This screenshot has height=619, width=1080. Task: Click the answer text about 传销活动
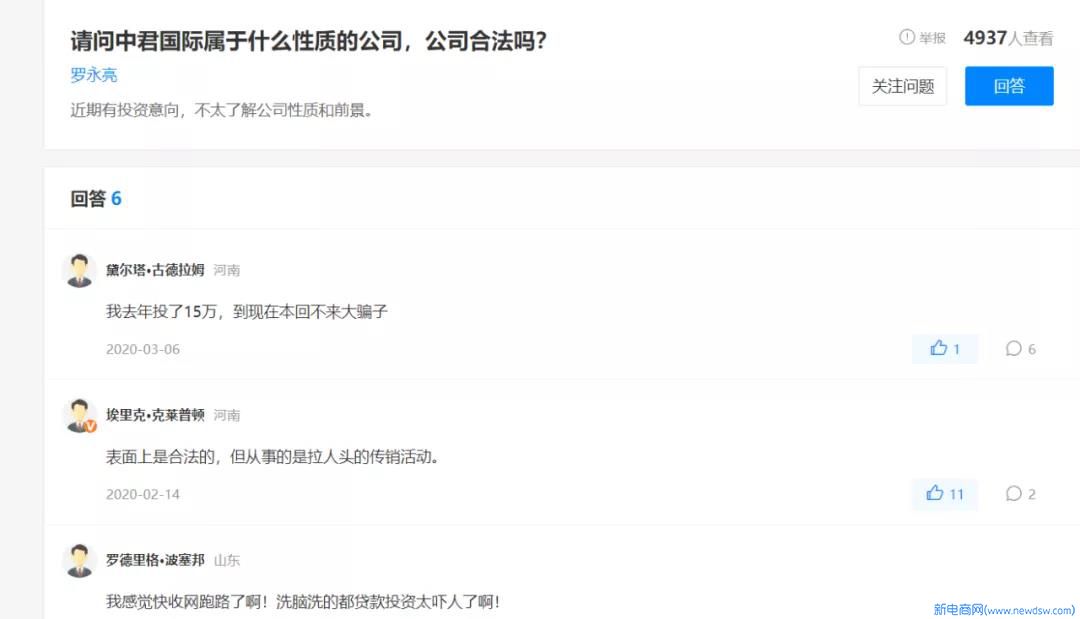tap(272, 457)
